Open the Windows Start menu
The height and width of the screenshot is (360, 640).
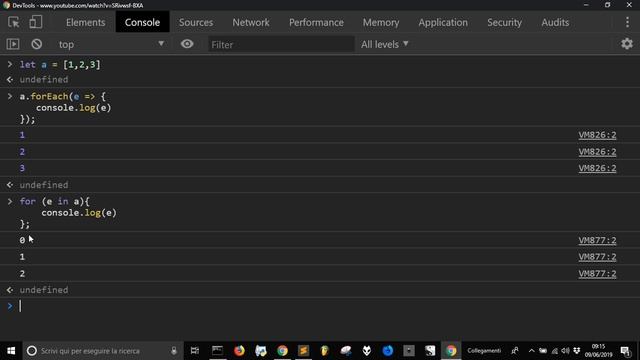[x=11, y=351]
